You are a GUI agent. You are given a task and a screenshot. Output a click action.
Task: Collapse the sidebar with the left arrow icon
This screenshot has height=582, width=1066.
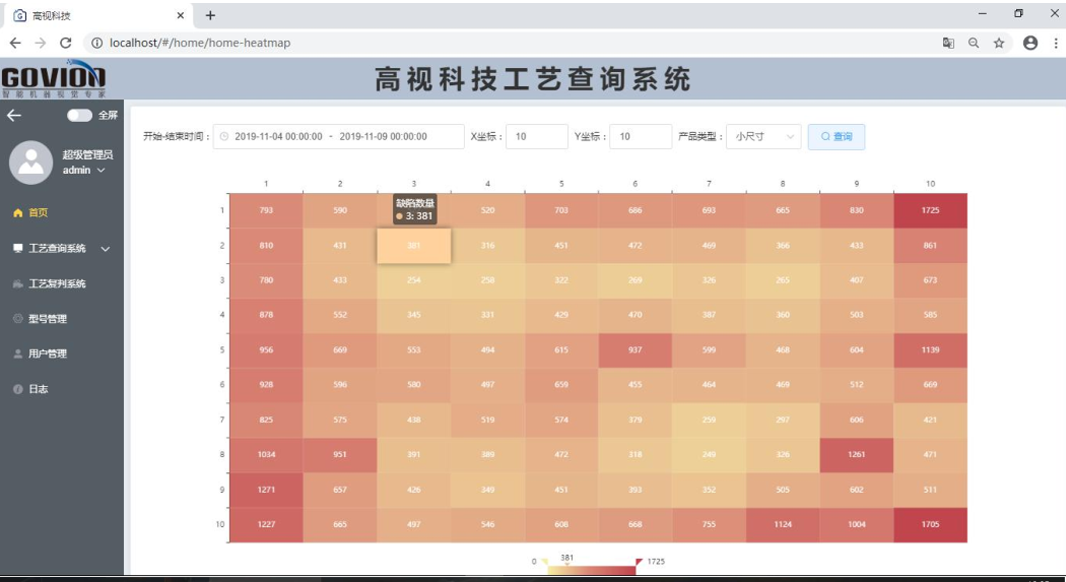[14, 115]
